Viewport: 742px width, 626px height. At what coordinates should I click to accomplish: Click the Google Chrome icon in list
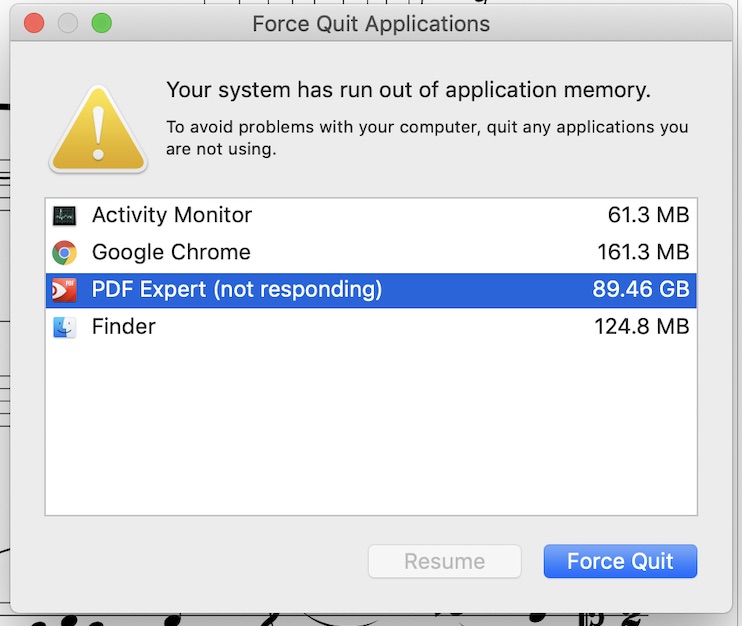coord(64,253)
